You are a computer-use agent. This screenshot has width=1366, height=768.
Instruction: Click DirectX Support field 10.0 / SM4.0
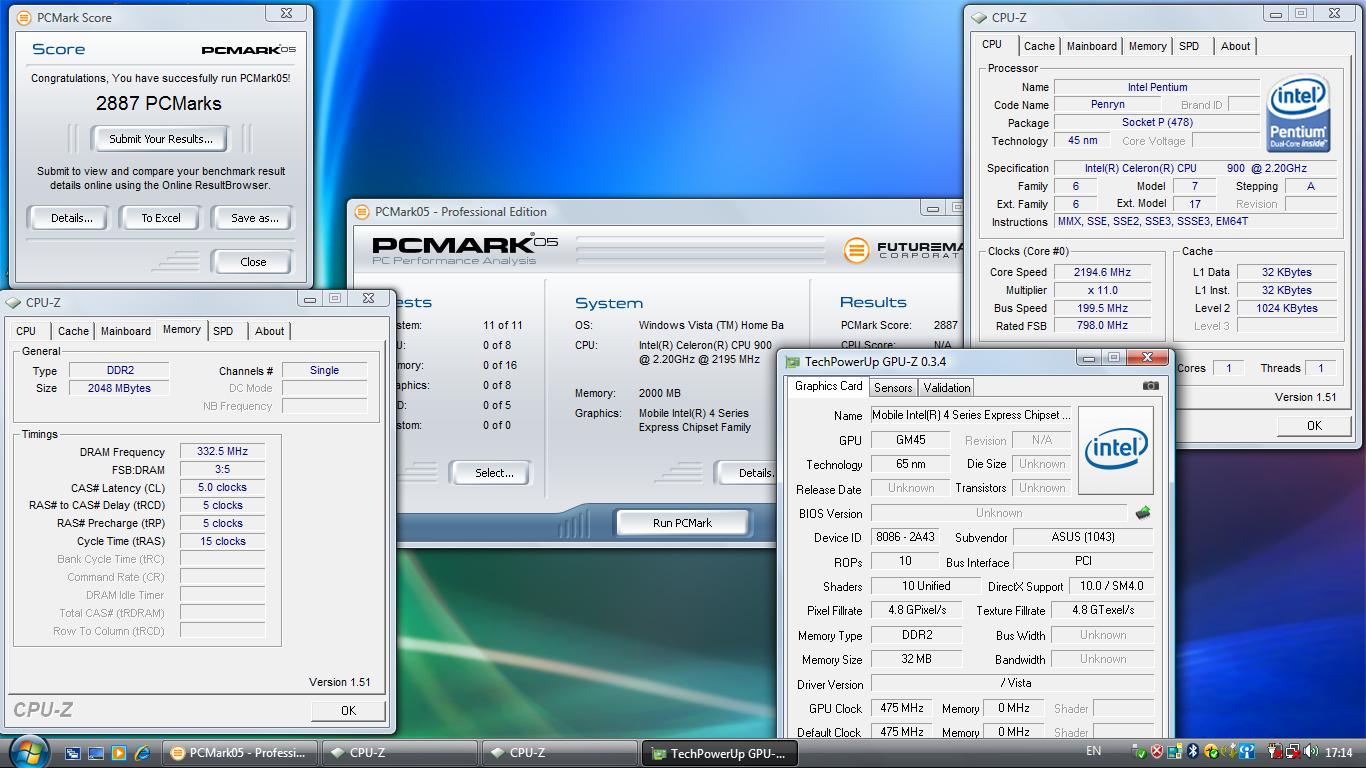(1111, 586)
